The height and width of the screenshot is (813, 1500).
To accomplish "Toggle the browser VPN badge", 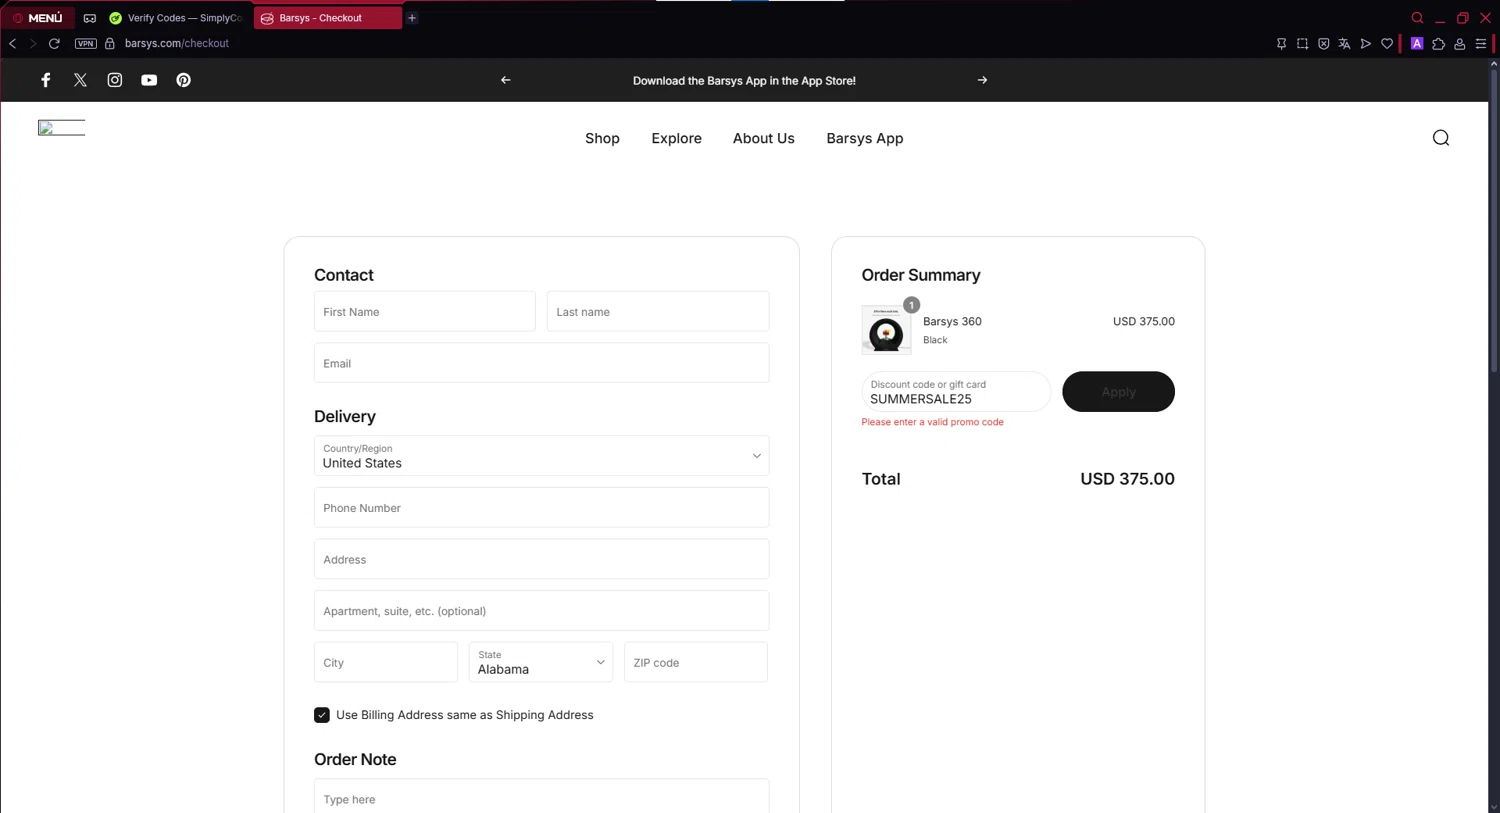I will click(86, 44).
